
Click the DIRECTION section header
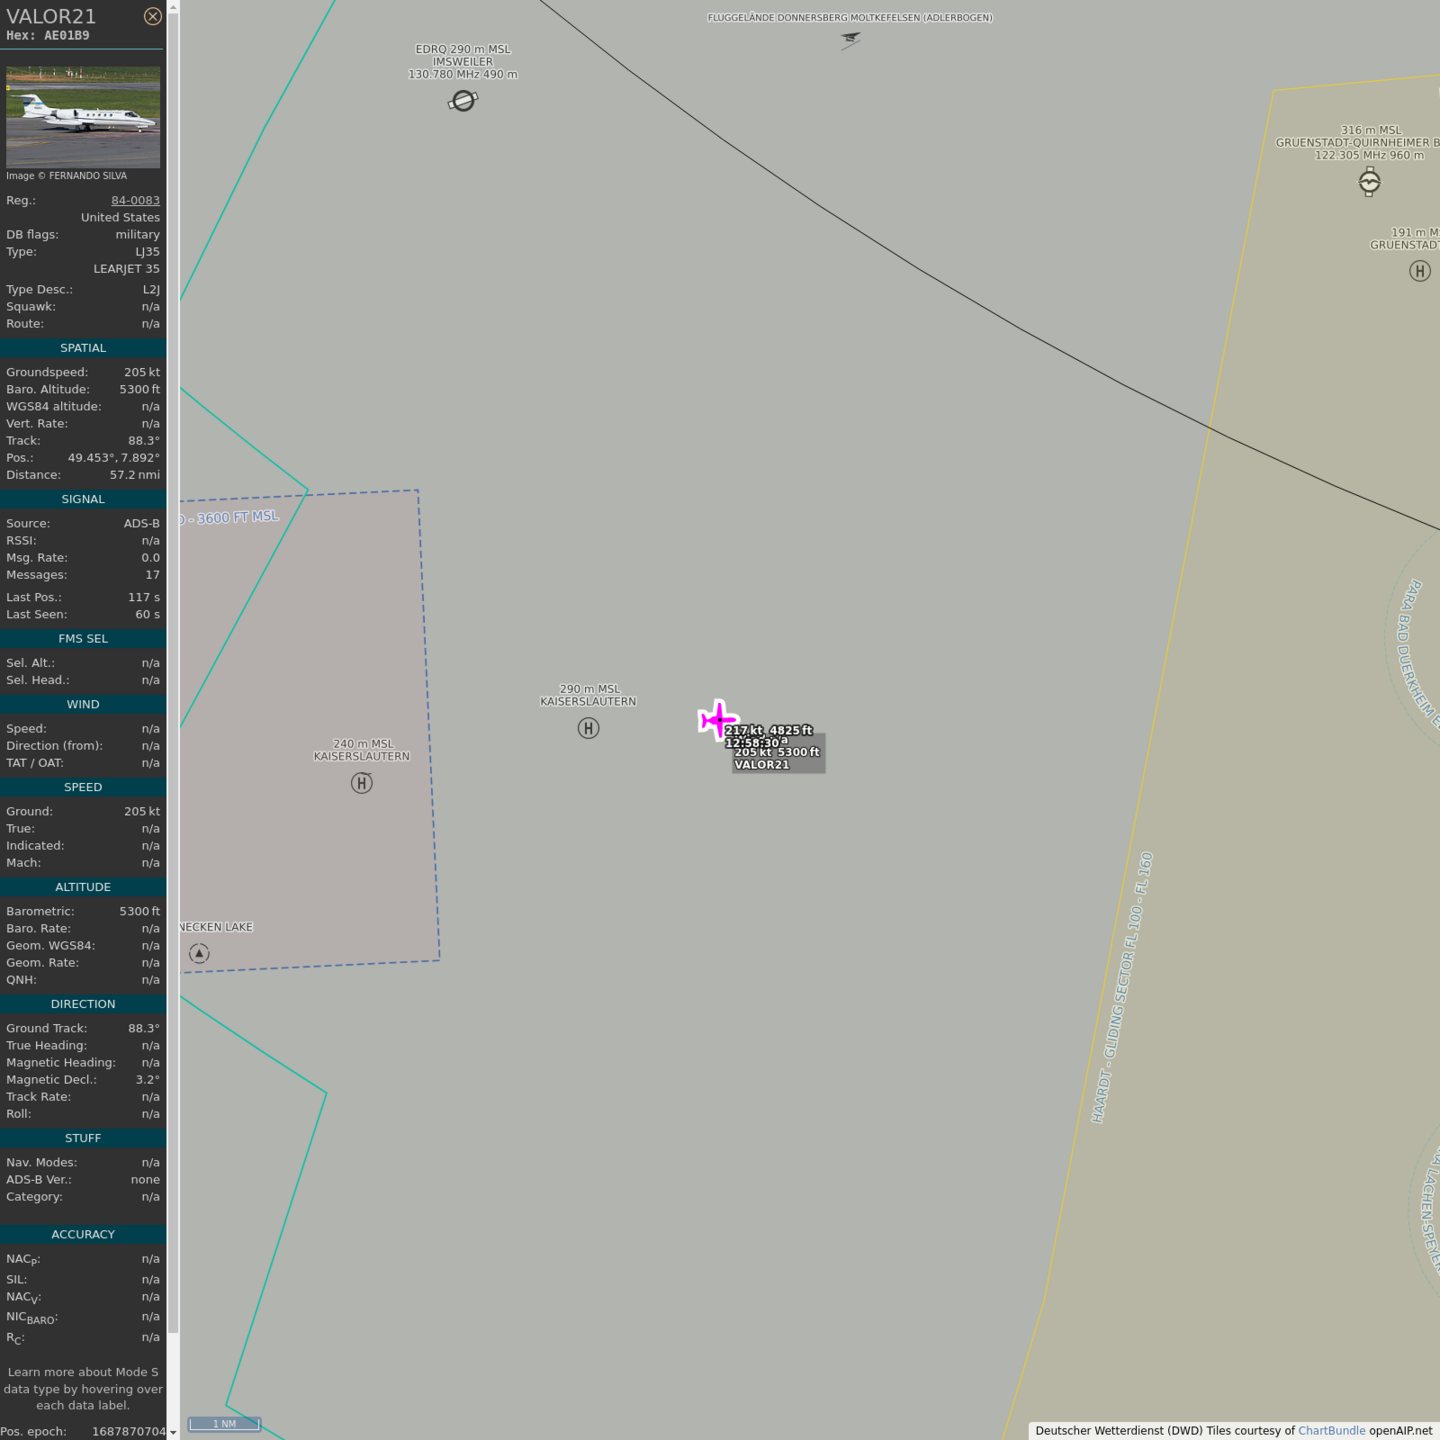pyautogui.click(x=83, y=1004)
